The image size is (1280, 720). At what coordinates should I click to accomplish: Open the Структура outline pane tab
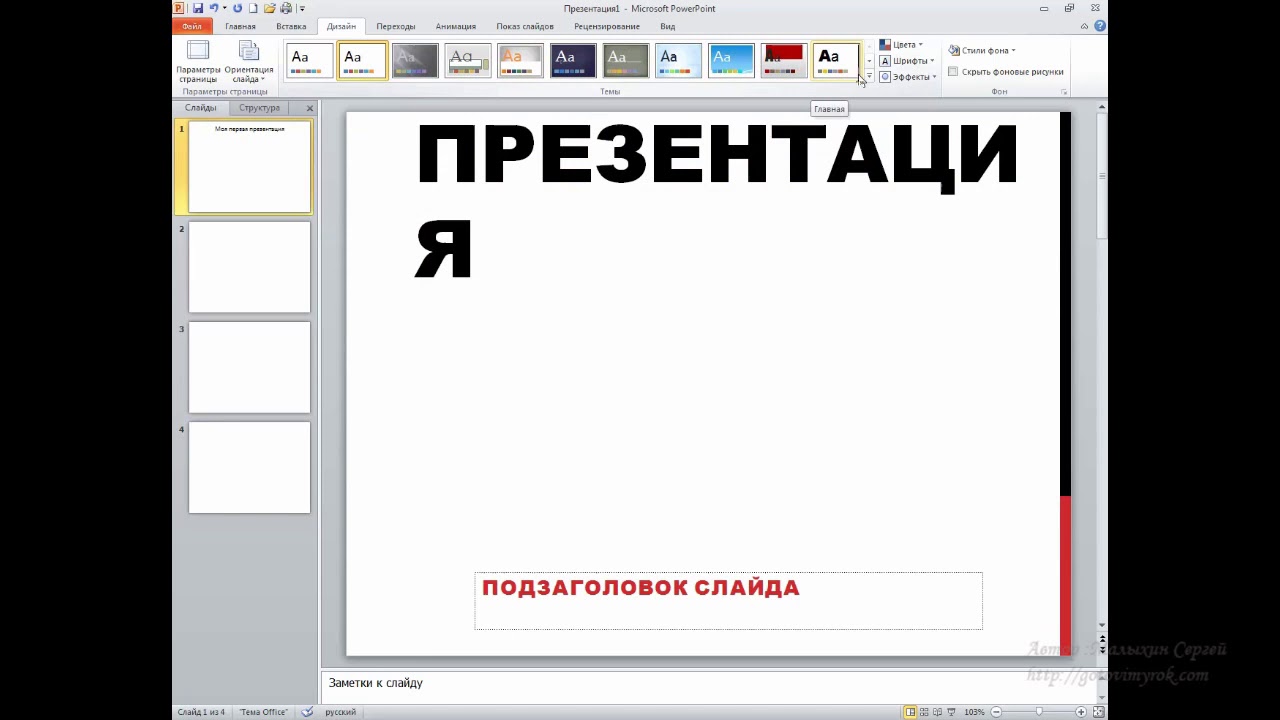[x=259, y=108]
